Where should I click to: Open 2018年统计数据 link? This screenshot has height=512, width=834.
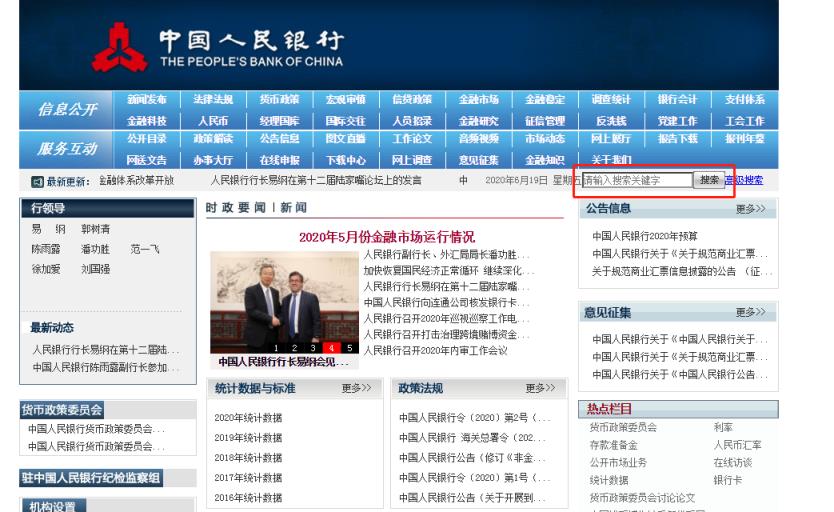248,458
